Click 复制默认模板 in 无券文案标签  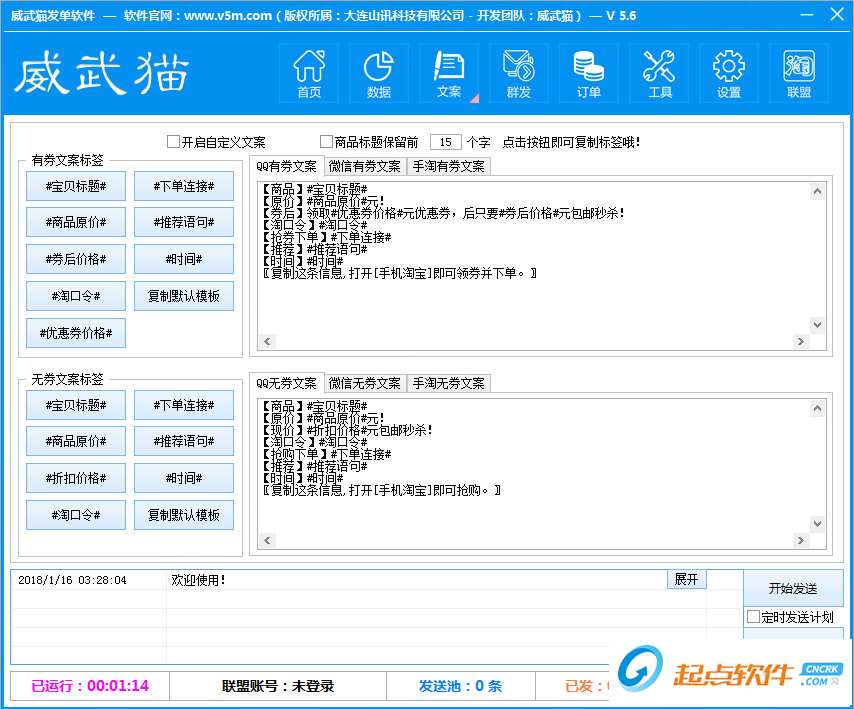[184, 515]
